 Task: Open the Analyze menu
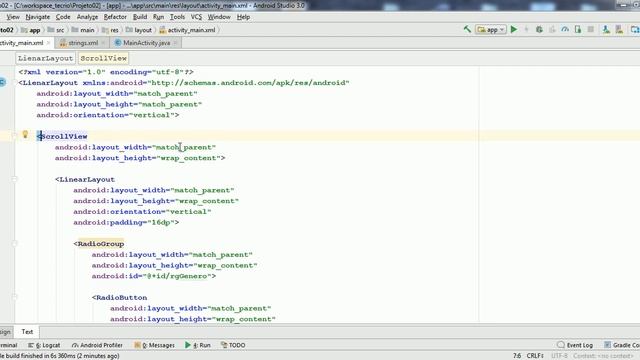pyautogui.click(x=87, y=17)
